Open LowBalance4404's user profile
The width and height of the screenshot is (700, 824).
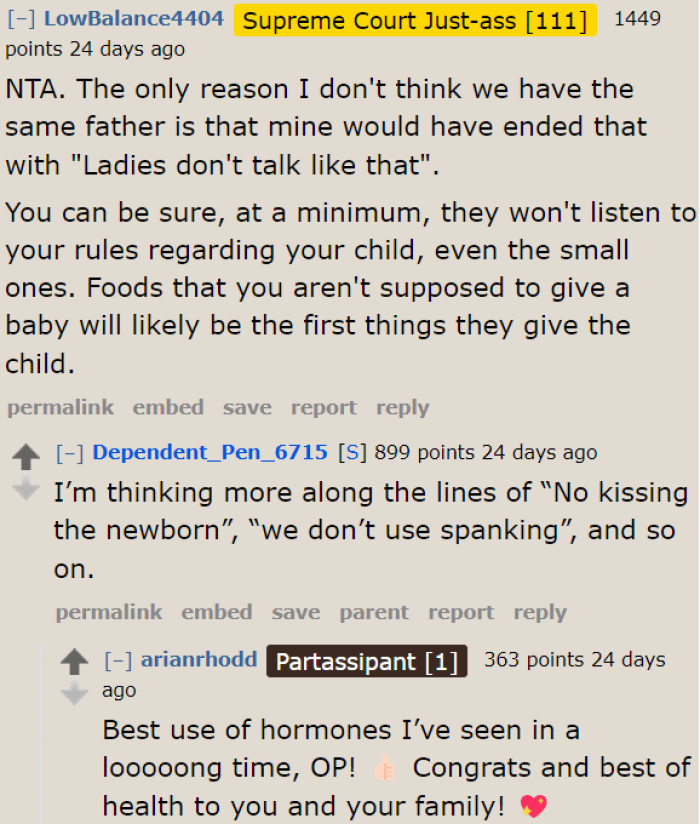pos(134,18)
